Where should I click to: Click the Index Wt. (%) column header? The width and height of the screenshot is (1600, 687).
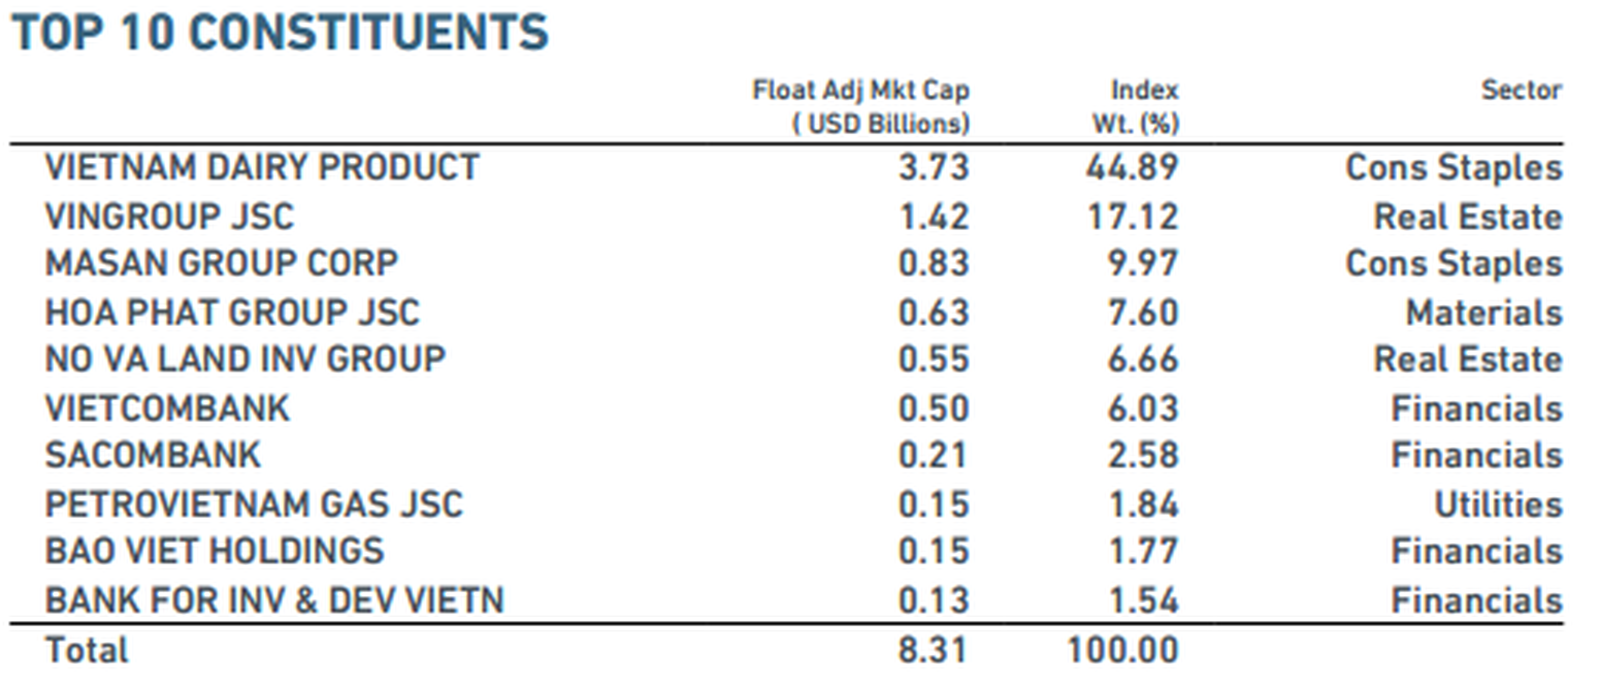tap(1137, 107)
